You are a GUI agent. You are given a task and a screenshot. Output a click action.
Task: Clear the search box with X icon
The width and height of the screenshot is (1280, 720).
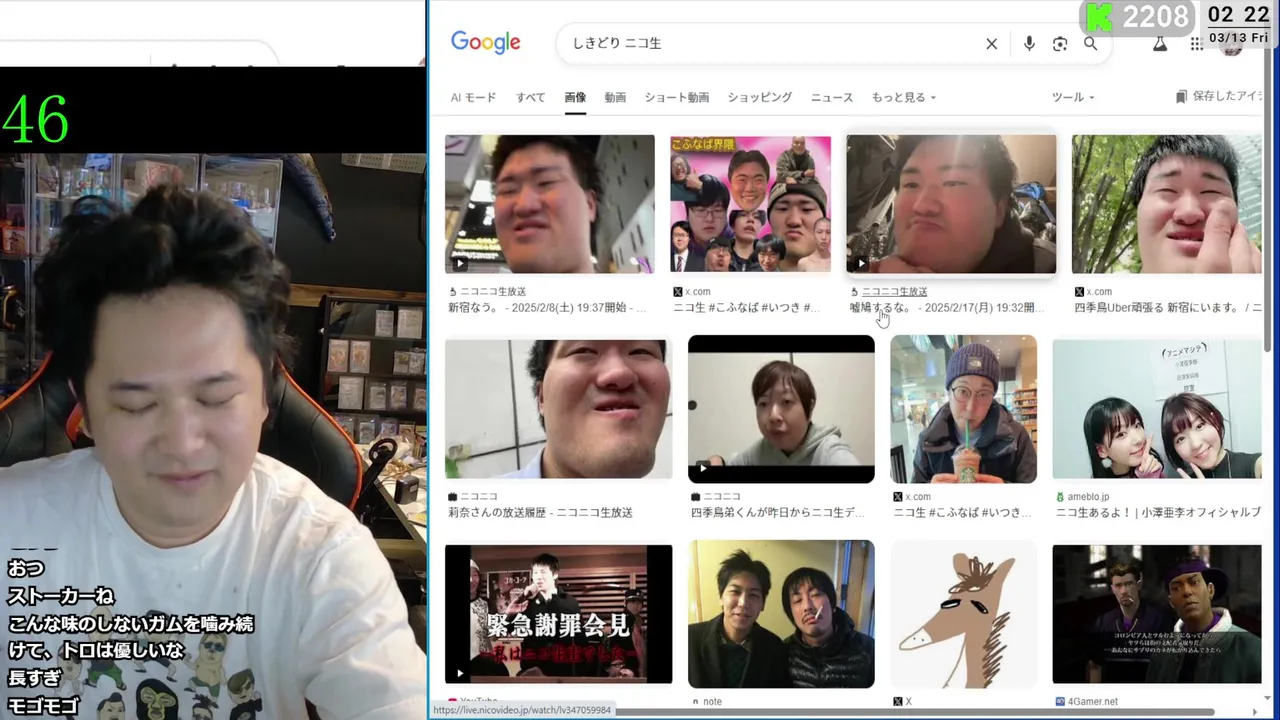[x=991, y=44]
